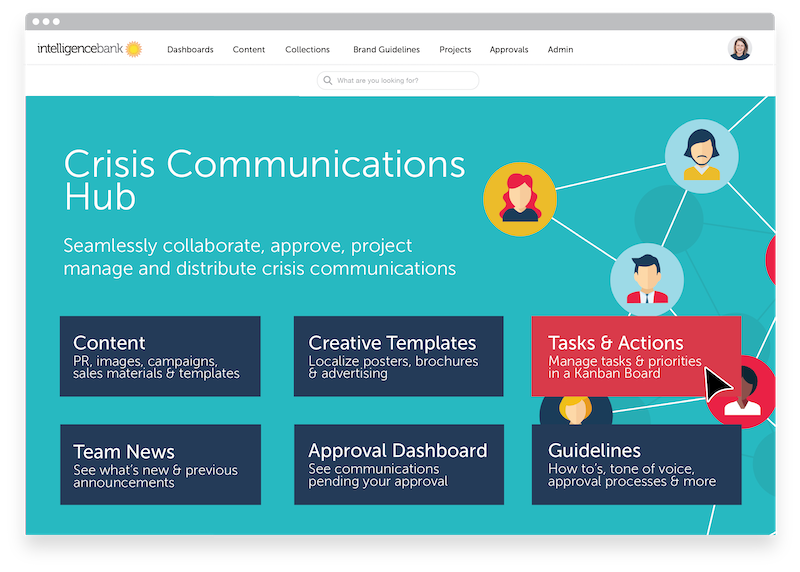
Task: Open the Content menu in navbar
Action: pyautogui.click(x=249, y=49)
